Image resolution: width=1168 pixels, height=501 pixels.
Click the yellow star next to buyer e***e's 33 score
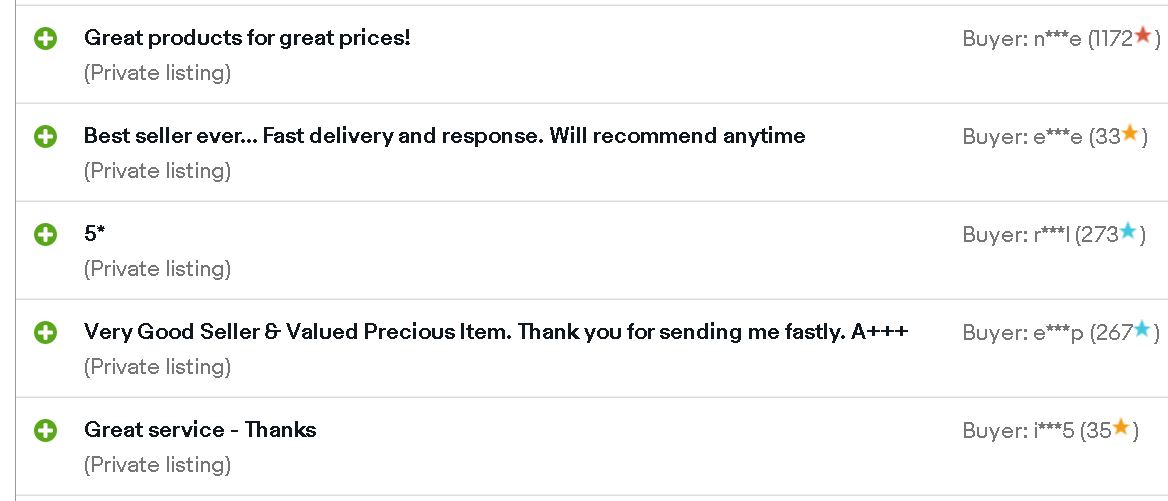click(x=1130, y=133)
